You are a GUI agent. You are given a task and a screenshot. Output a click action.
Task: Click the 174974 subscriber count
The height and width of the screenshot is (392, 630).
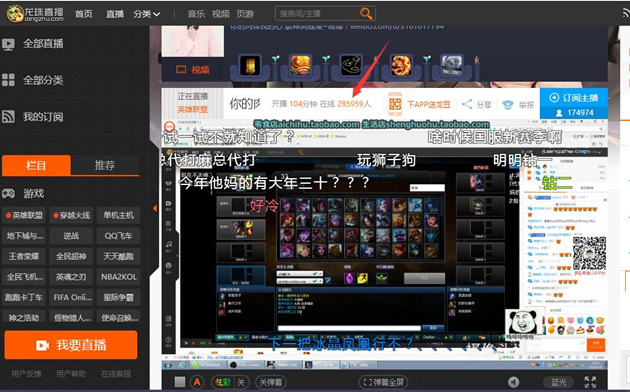coord(575,113)
